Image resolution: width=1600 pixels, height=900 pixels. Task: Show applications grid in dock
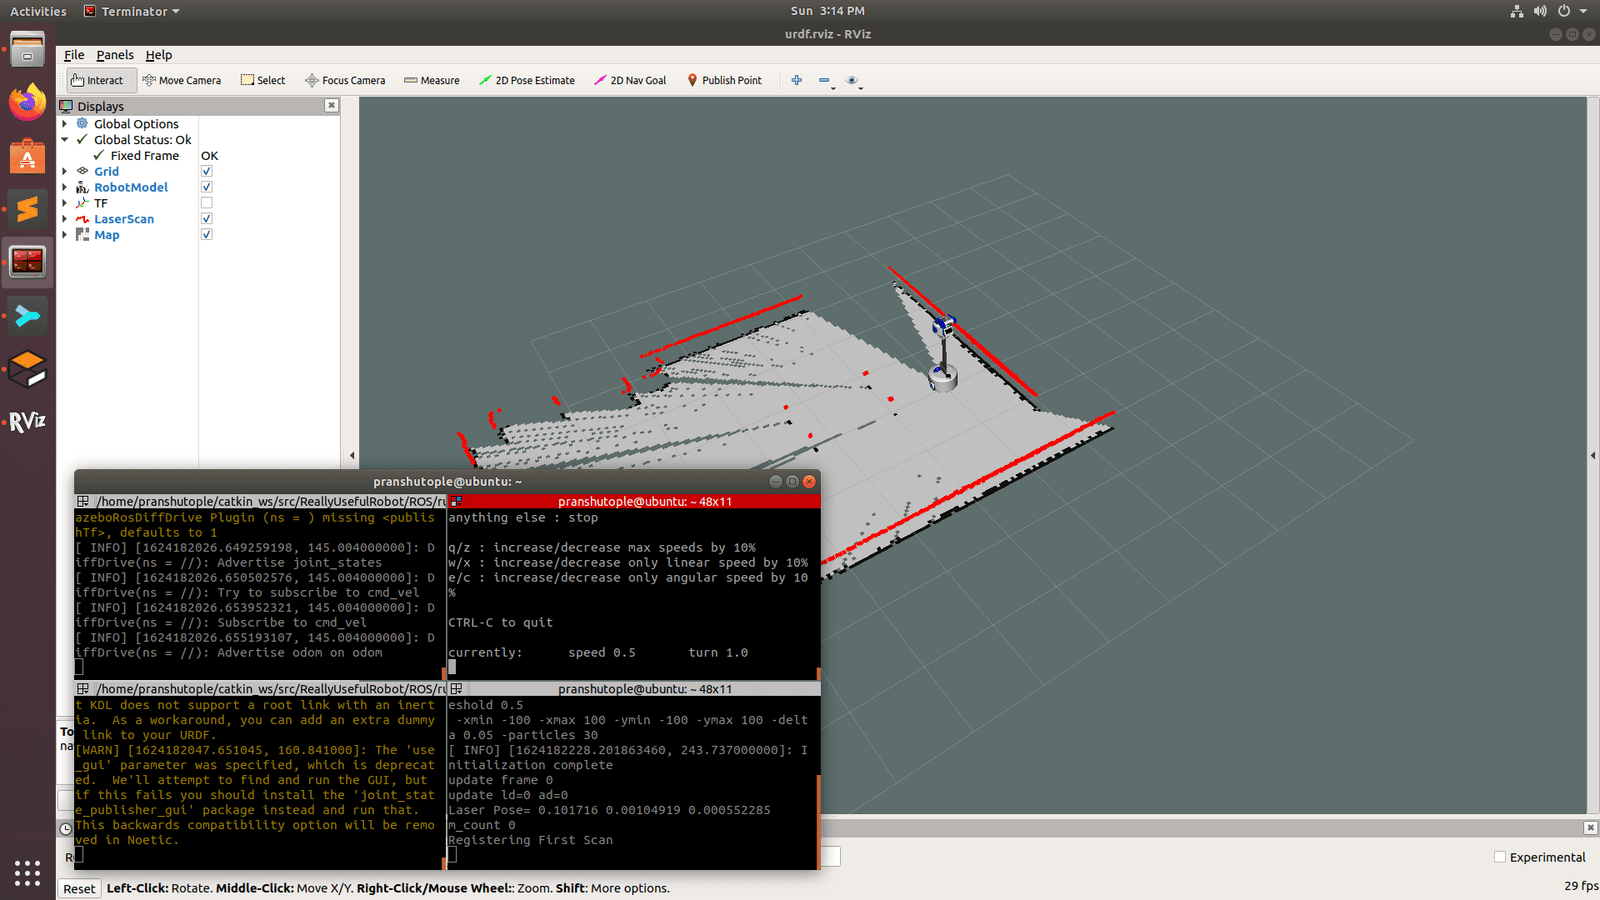(27, 873)
